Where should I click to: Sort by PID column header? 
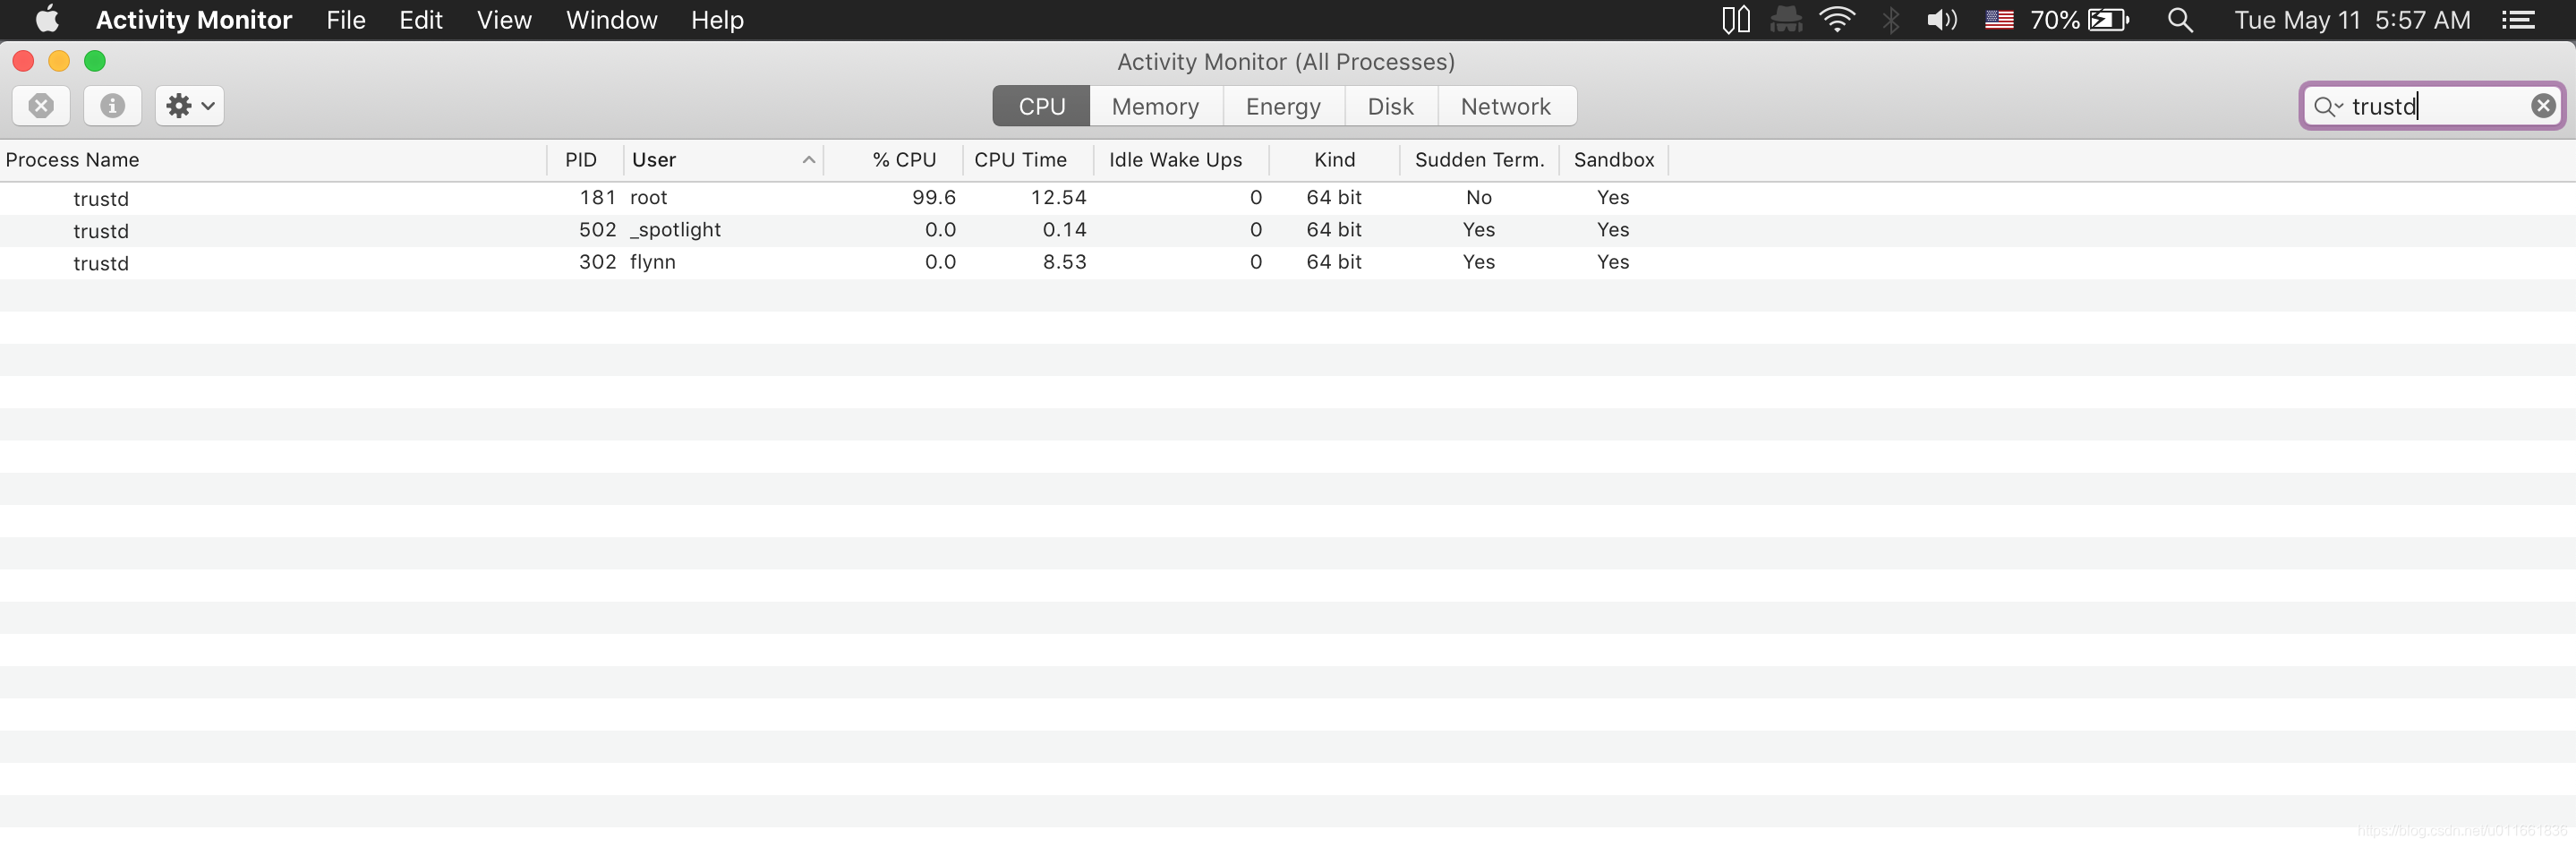click(585, 160)
